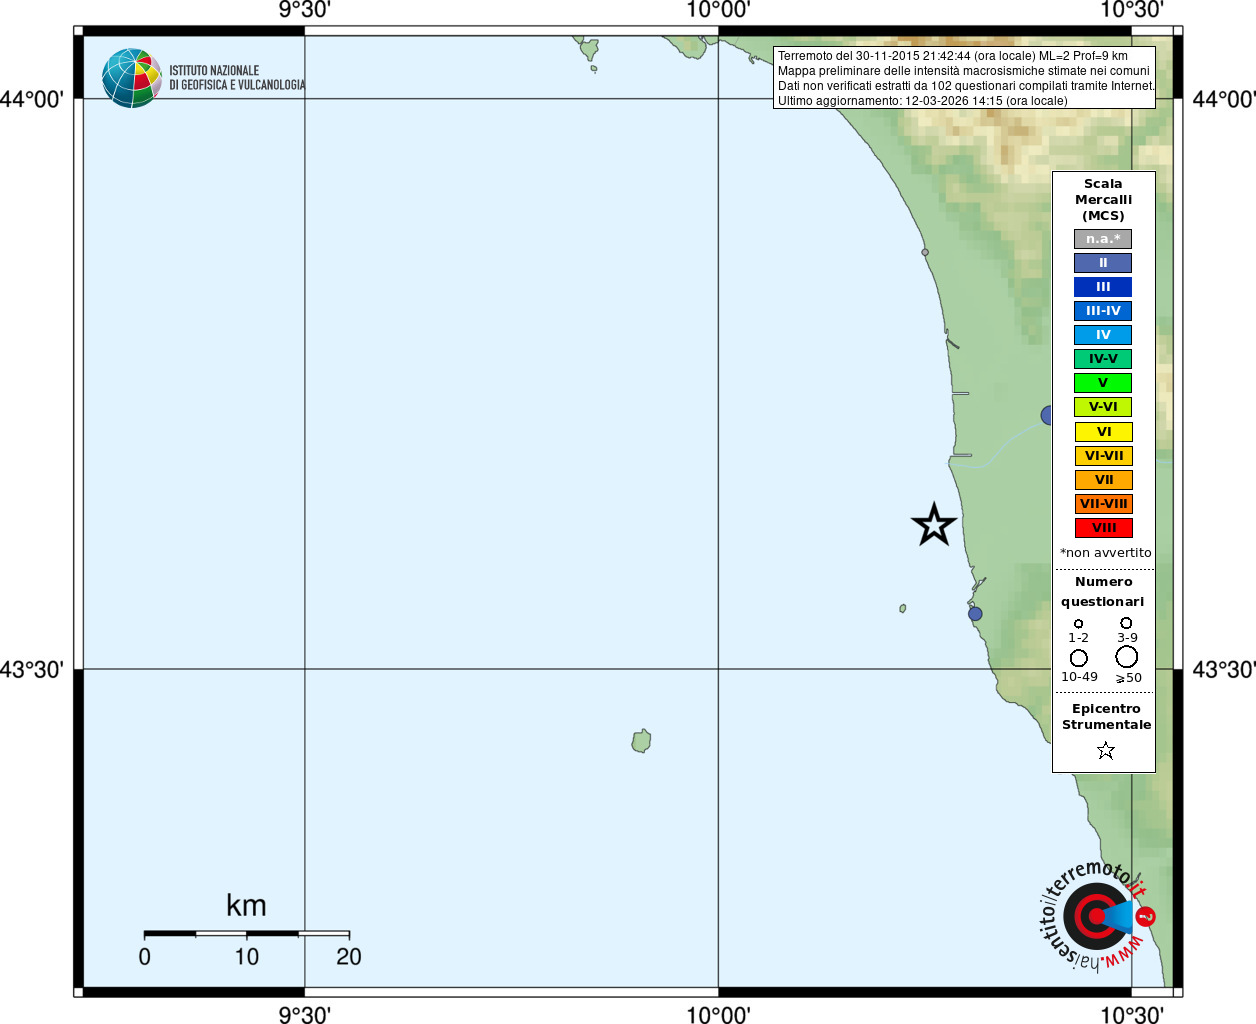The height and width of the screenshot is (1024, 1256).
Task: Click the 'Terremoto del 30-11-2015' title line
Action: [953, 56]
